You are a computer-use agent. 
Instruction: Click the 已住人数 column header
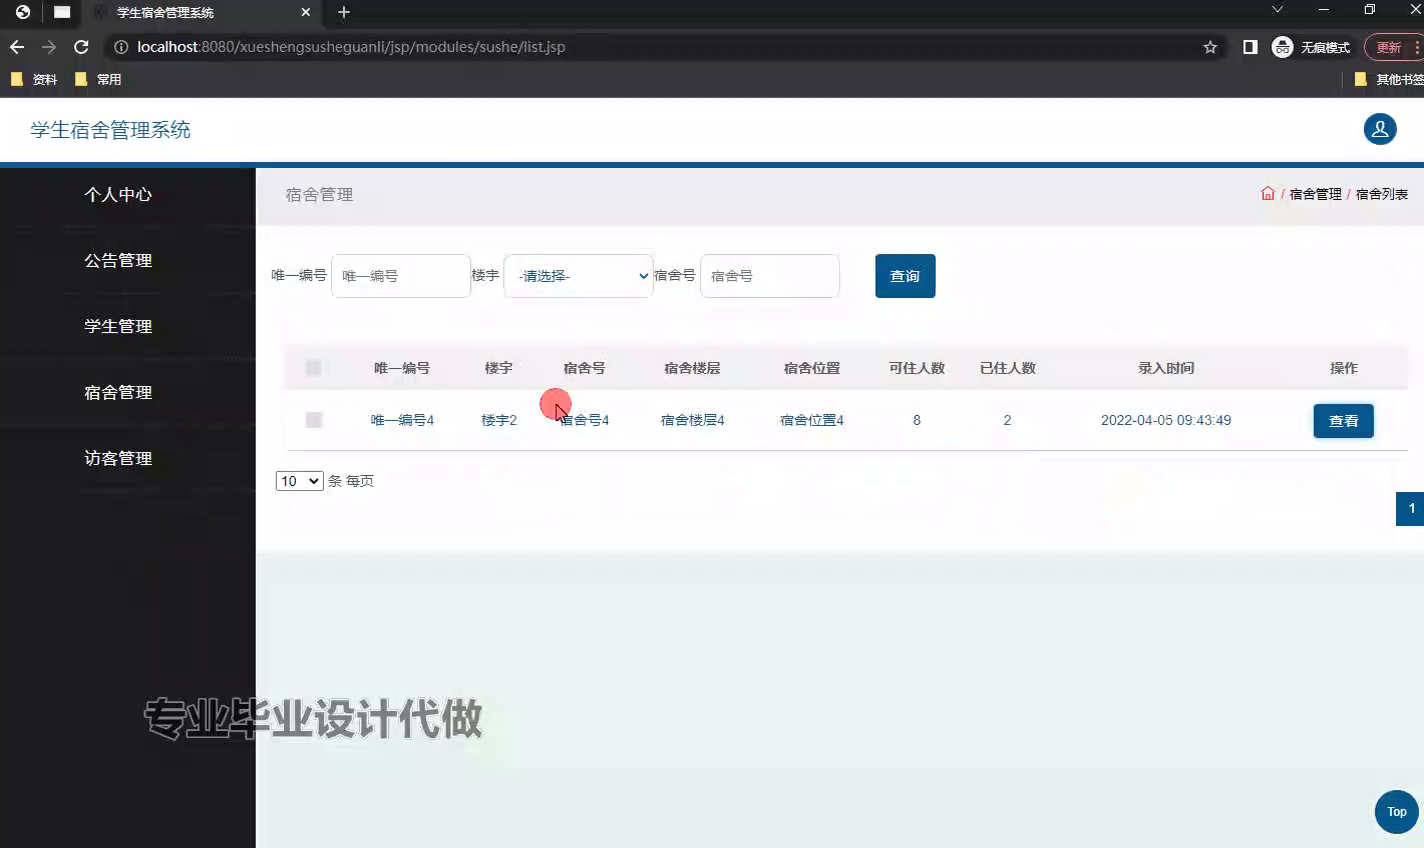point(1008,368)
